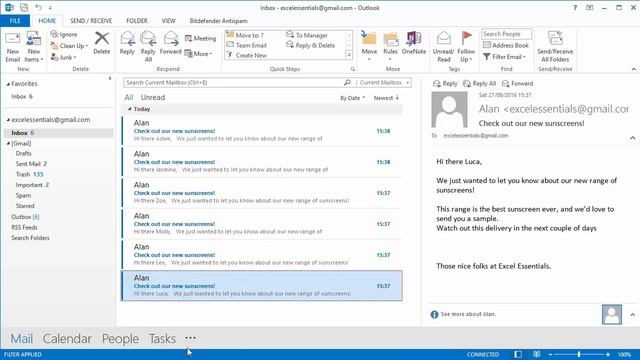Open the By Date sort dropdown
This screenshot has width=640, height=360.
pos(353,98)
